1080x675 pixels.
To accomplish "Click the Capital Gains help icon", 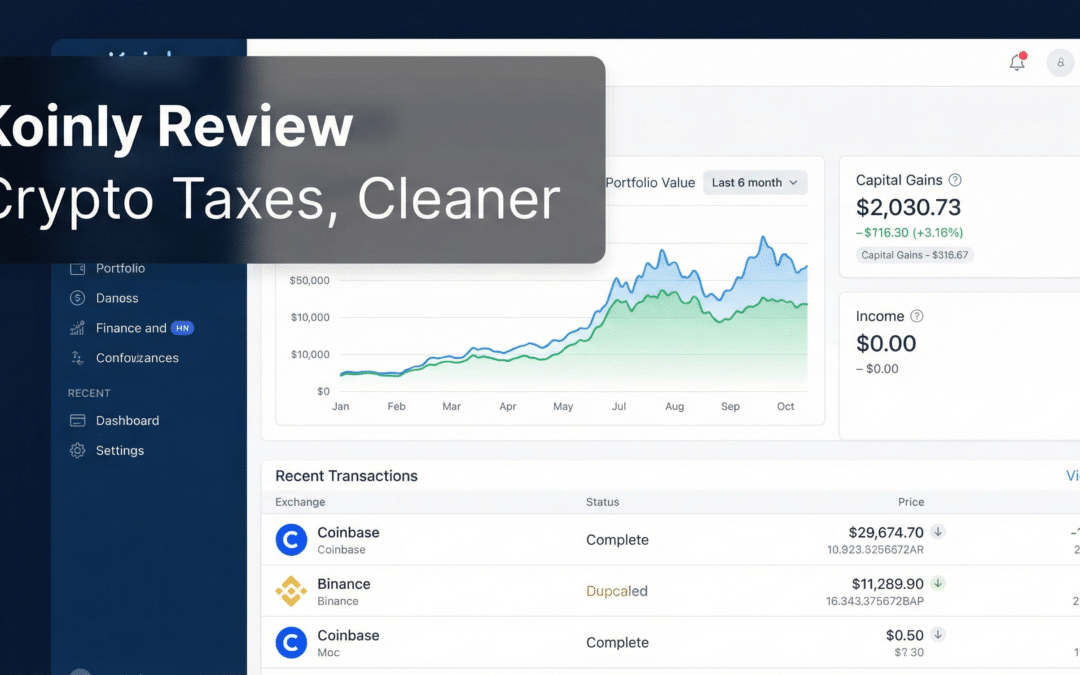I will point(955,180).
